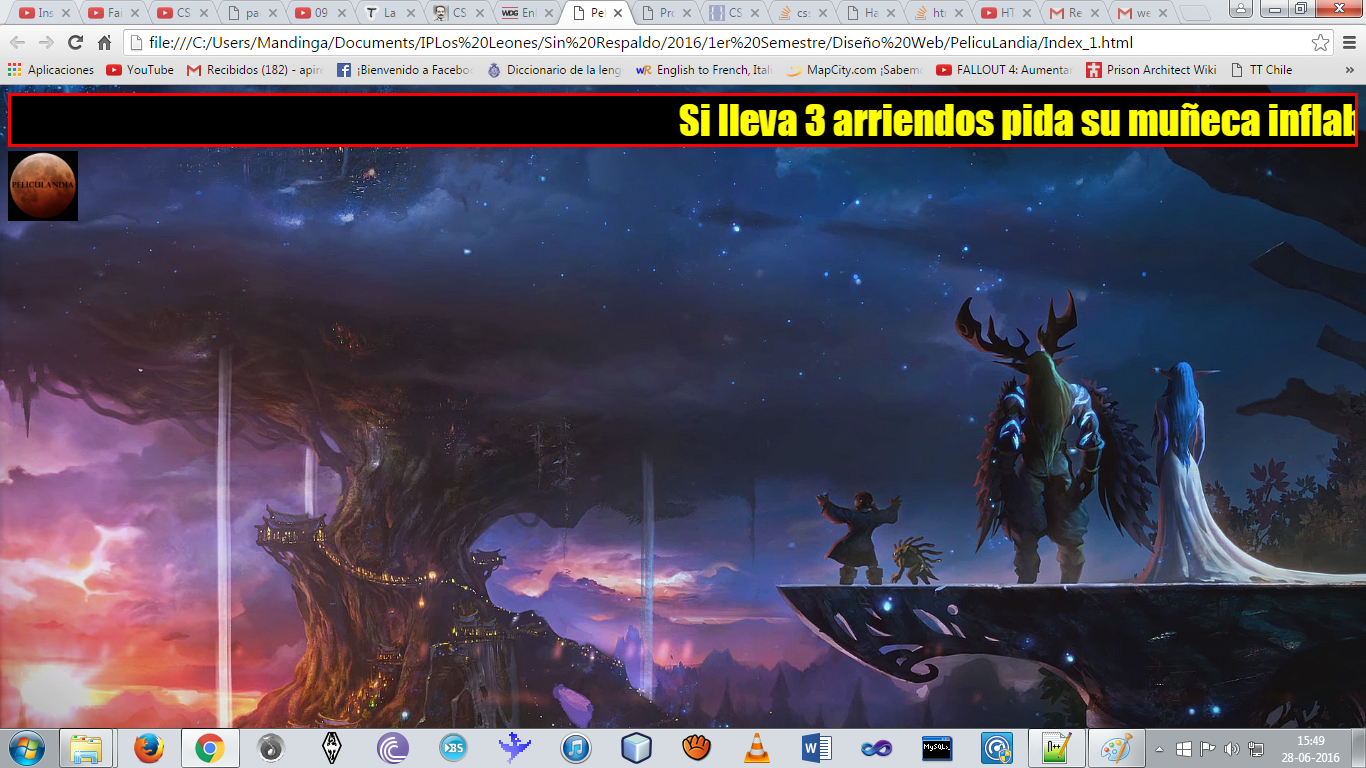The image size is (1366, 768).
Task: Launch Firefox from the taskbar
Action: pyautogui.click(x=148, y=748)
